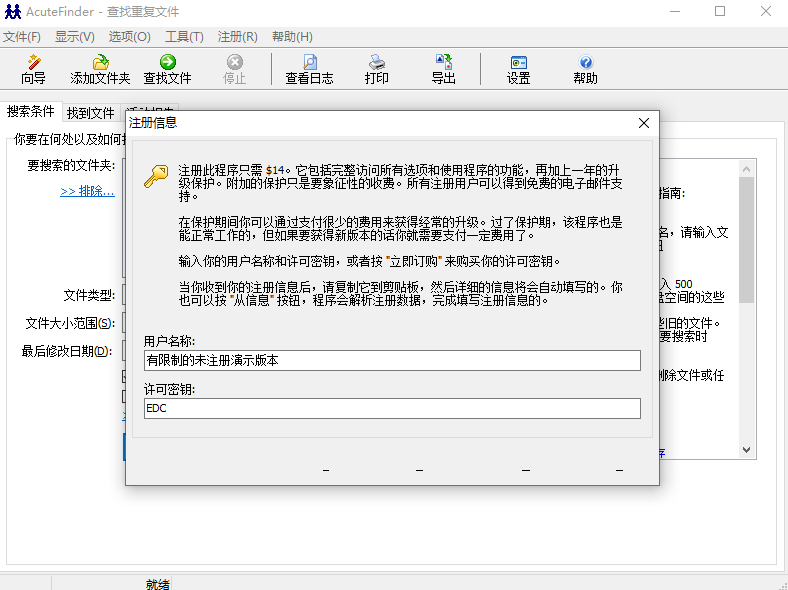Open Settings (设置) toolbar icon
Screen dimensions: 788x590
[x=519, y=62]
